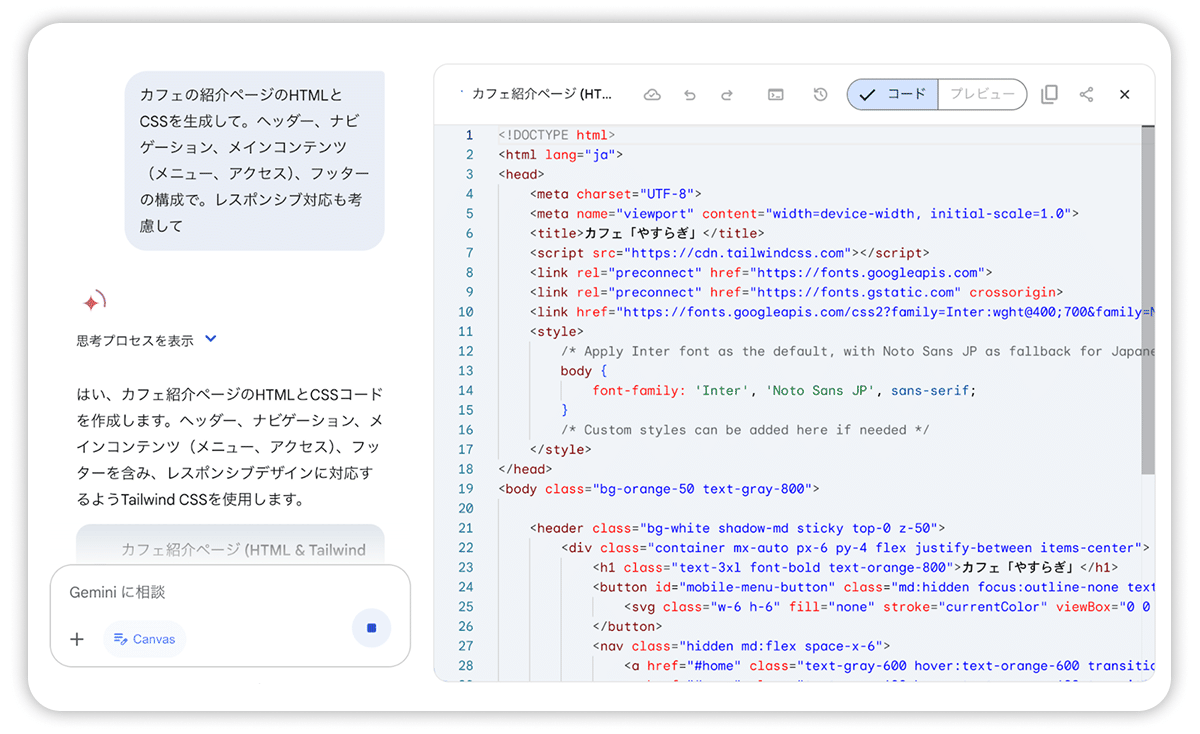Click the meta charset="UTF-8" line

[616, 194]
